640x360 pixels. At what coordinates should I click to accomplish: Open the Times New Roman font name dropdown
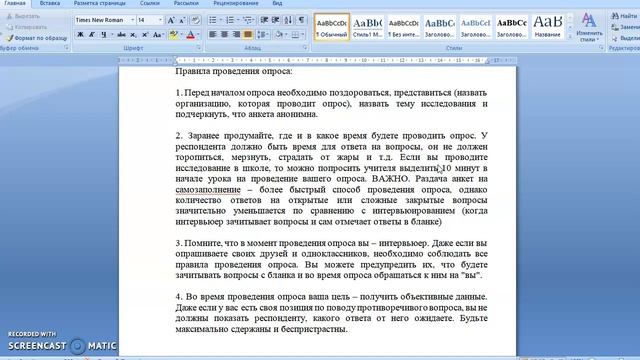132,20
